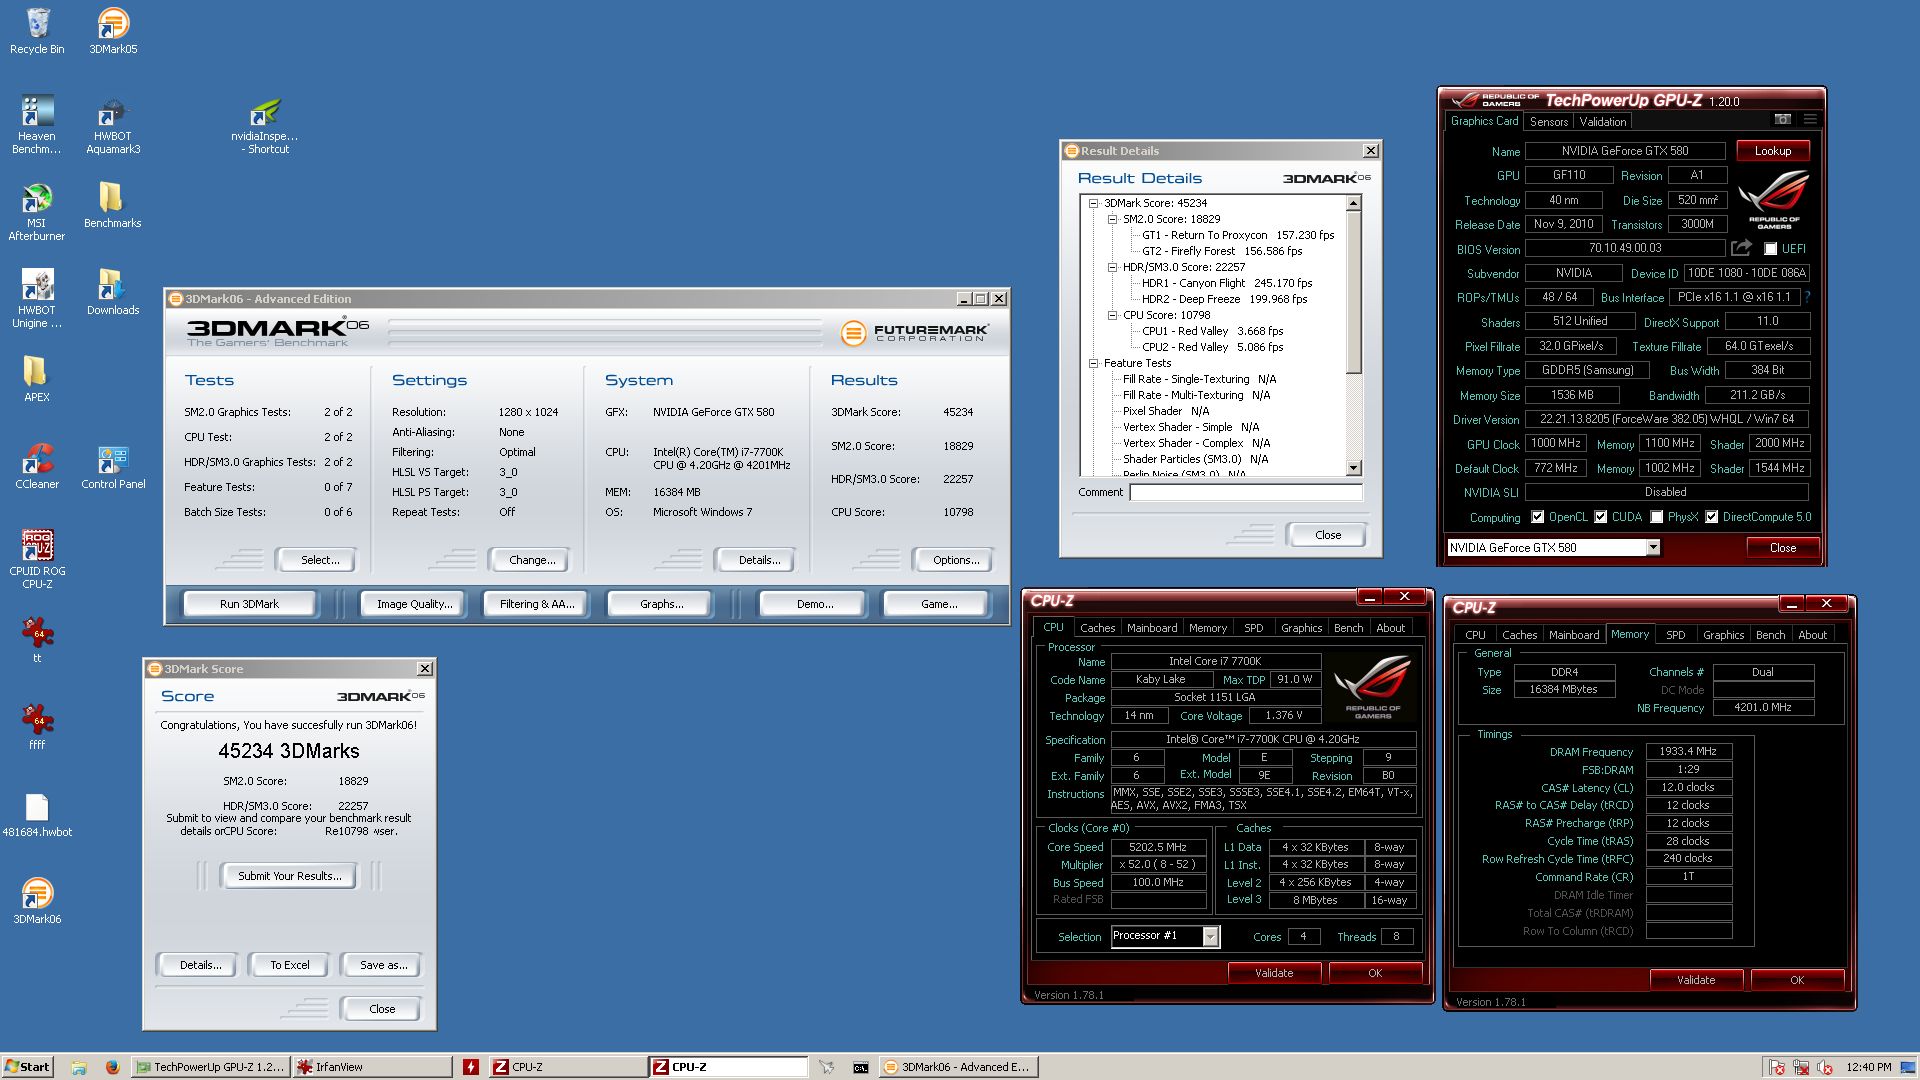The image size is (1920, 1080).
Task: Click GPU-Z screenshot camera icon
Action: point(1782,119)
